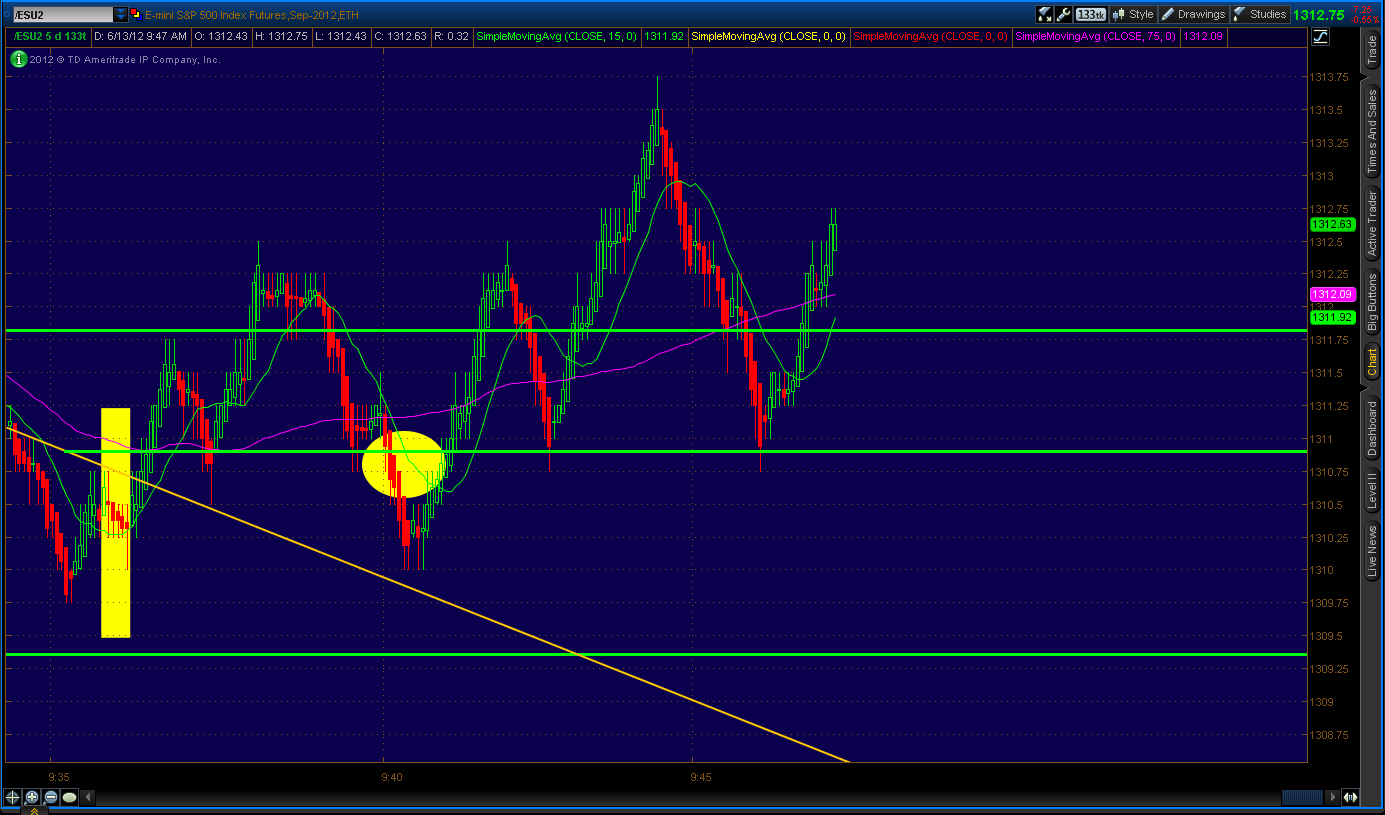Screen dimensions: 1385x815
Task: Click the zoom in magnifier
Action: 31,797
